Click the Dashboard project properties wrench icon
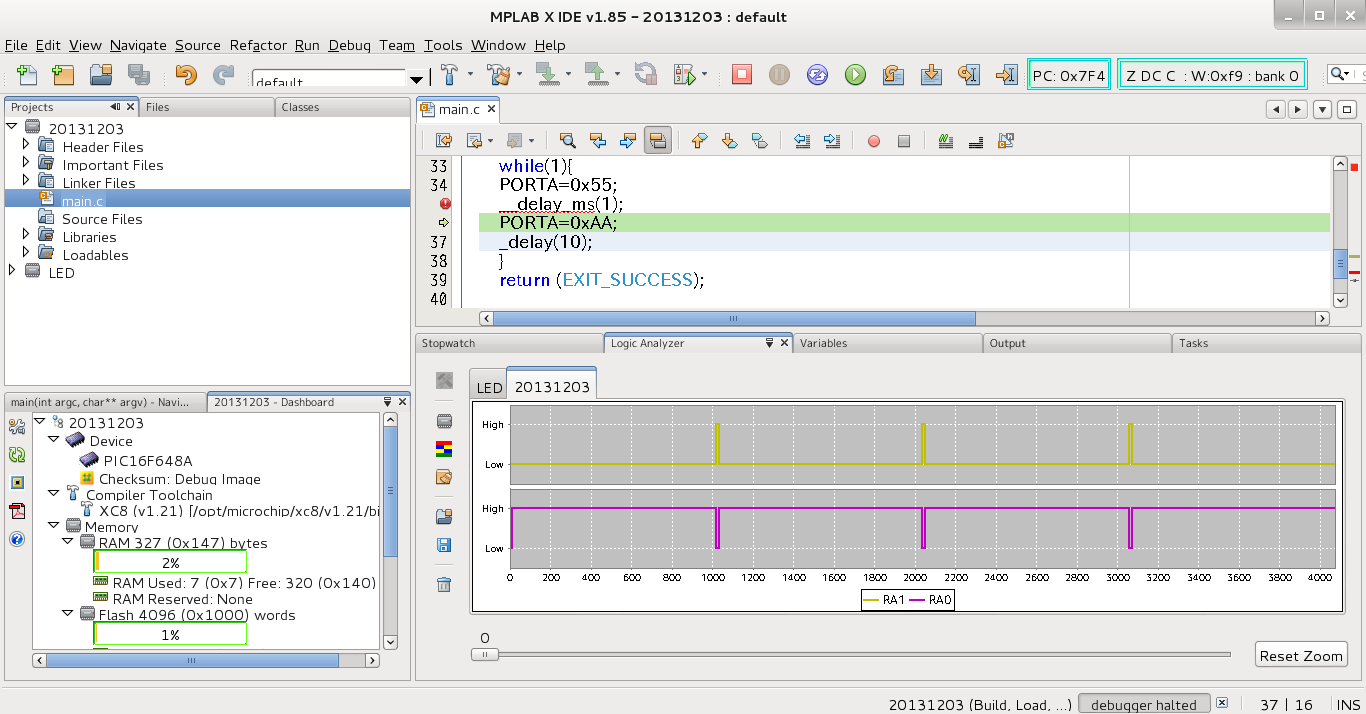This screenshot has height=714, width=1366. pyautogui.click(x=17, y=427)
